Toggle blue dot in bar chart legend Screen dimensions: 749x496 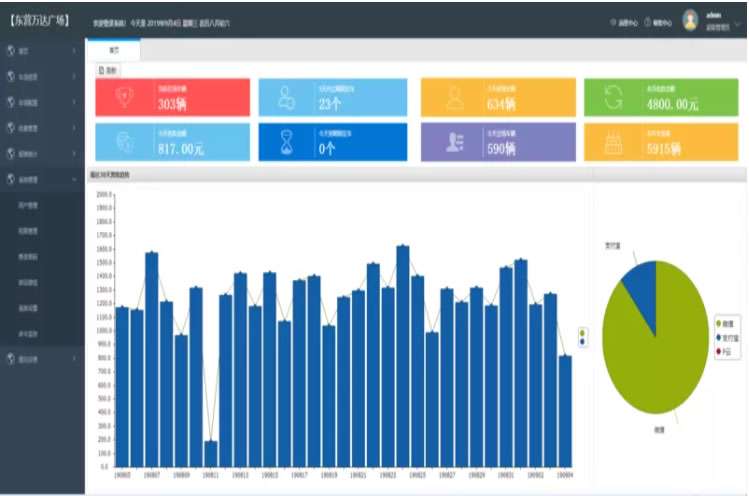(582, 341)
